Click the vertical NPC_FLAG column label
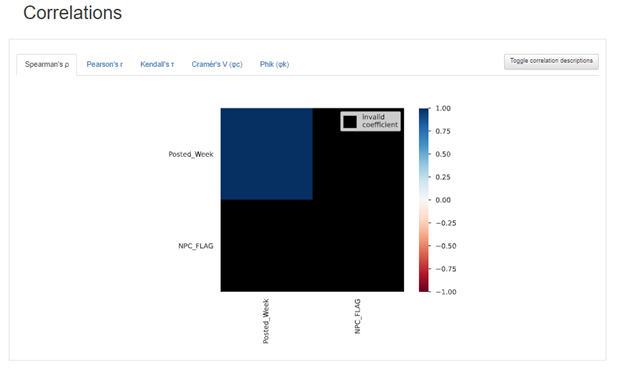 357,316
